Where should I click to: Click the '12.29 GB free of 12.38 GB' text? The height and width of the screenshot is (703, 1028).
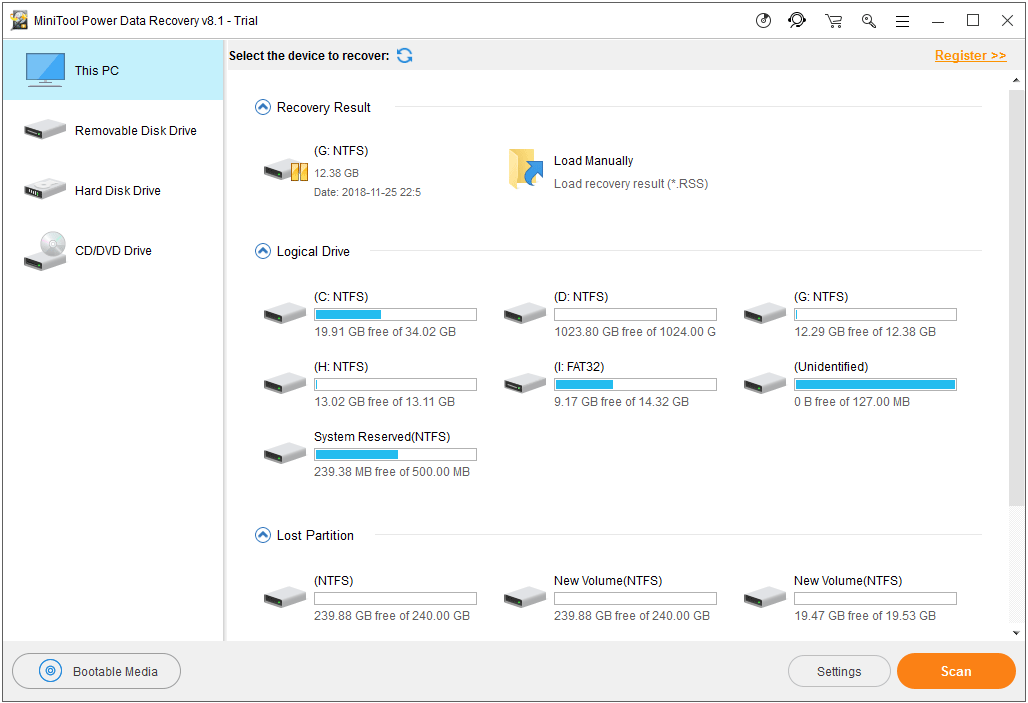[865, 332]
